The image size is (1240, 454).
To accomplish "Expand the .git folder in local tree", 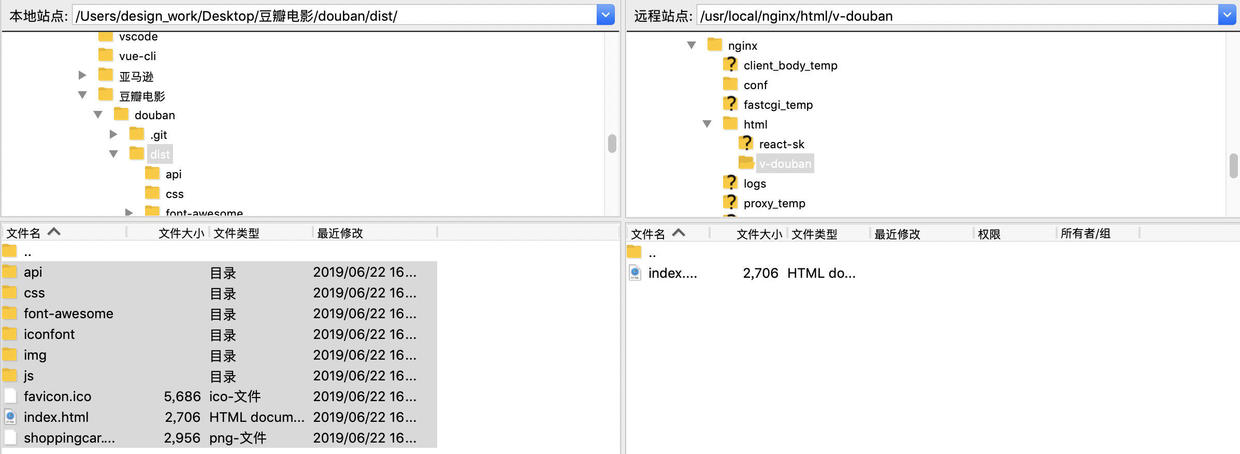I will click(114, 134).
